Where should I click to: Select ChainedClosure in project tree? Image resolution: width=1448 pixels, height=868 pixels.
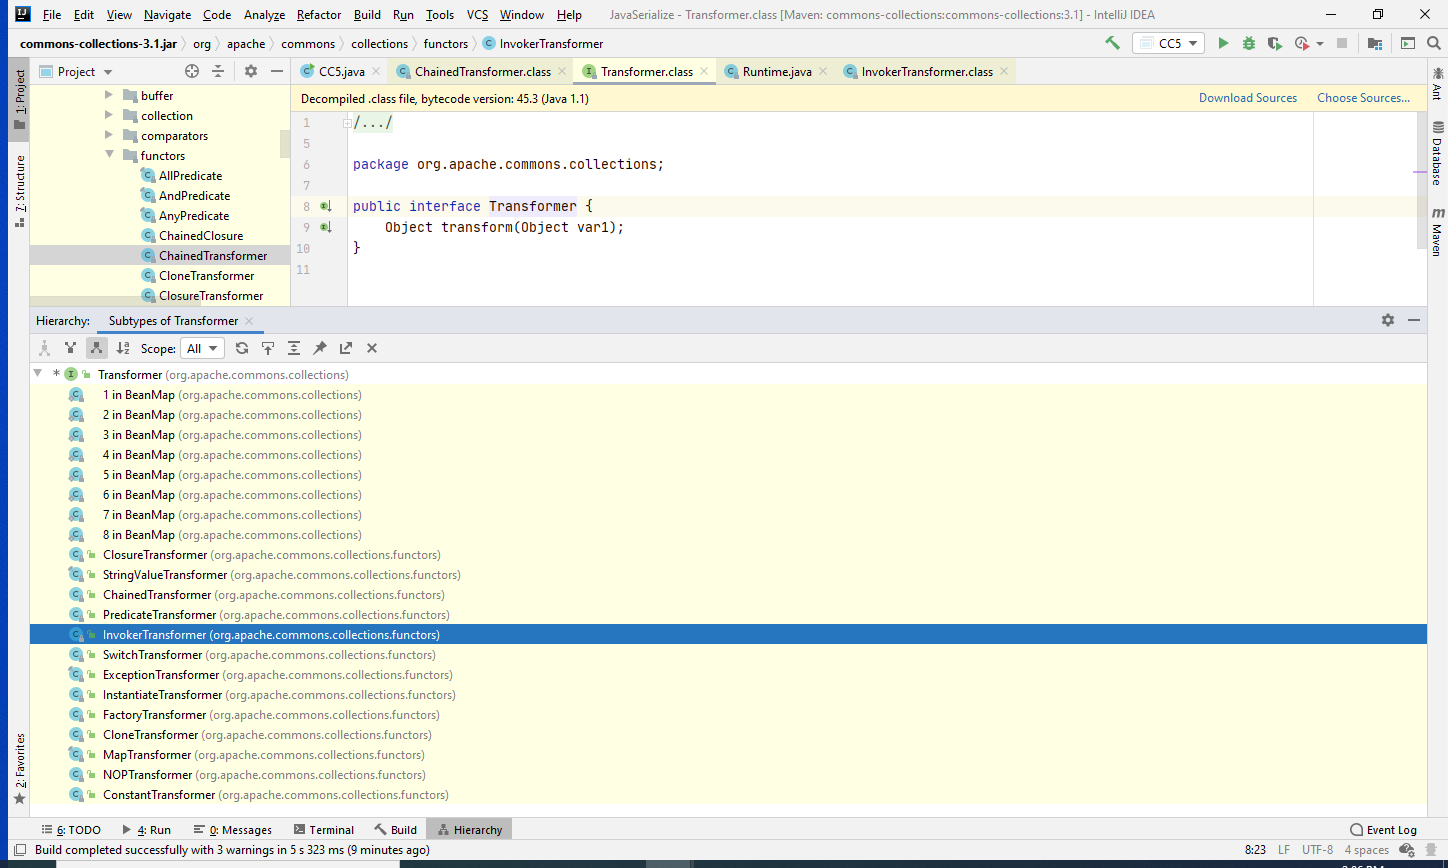(x=200, y=236)
